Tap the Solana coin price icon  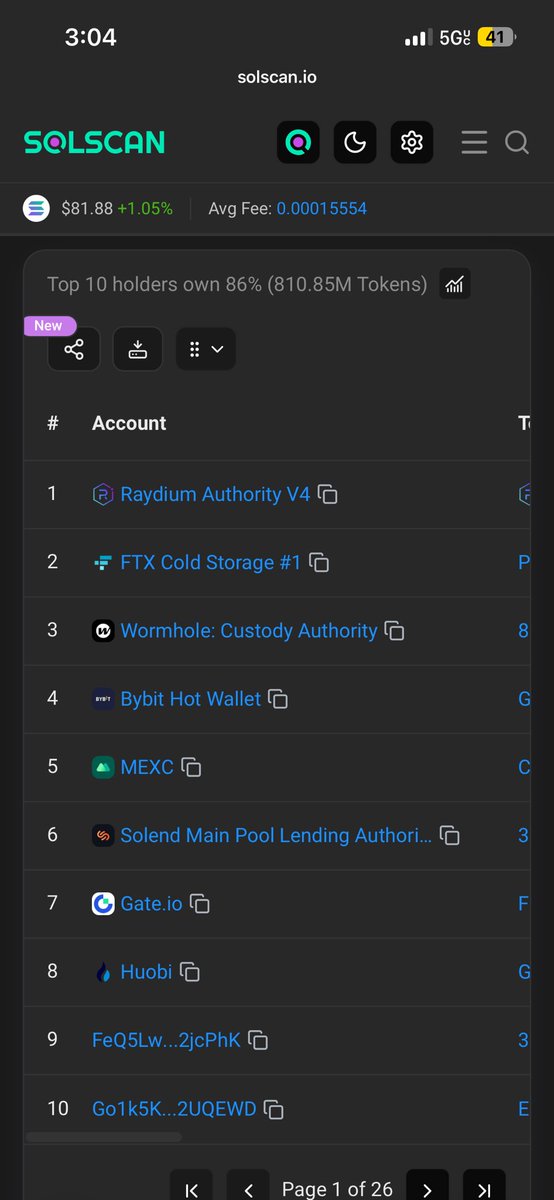tap(37, 209)
